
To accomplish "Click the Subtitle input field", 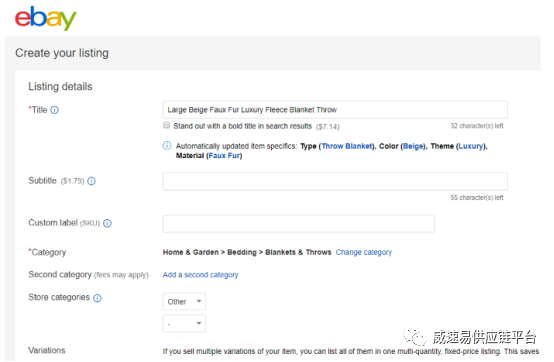I will tap(335, 182).
